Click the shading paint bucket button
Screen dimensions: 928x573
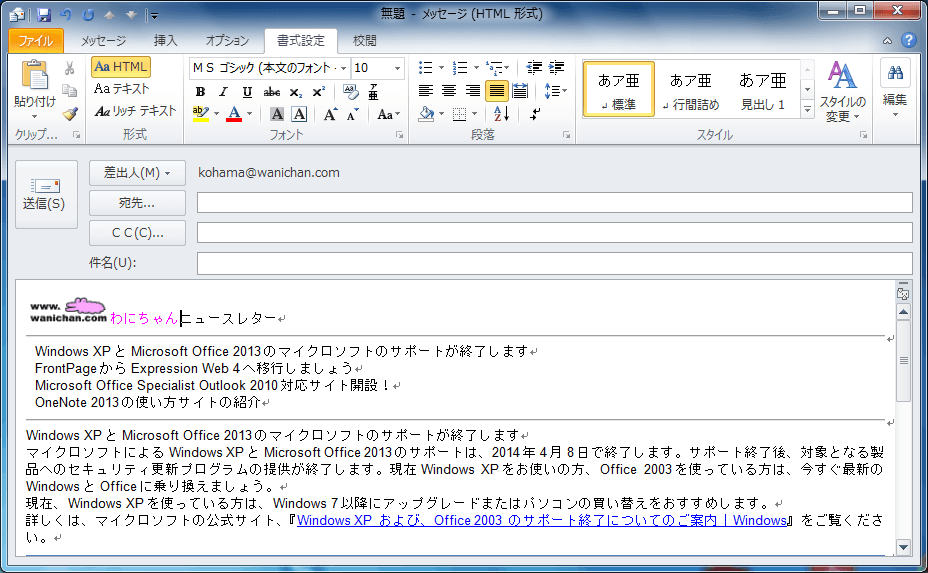click(x=426, y=114)
